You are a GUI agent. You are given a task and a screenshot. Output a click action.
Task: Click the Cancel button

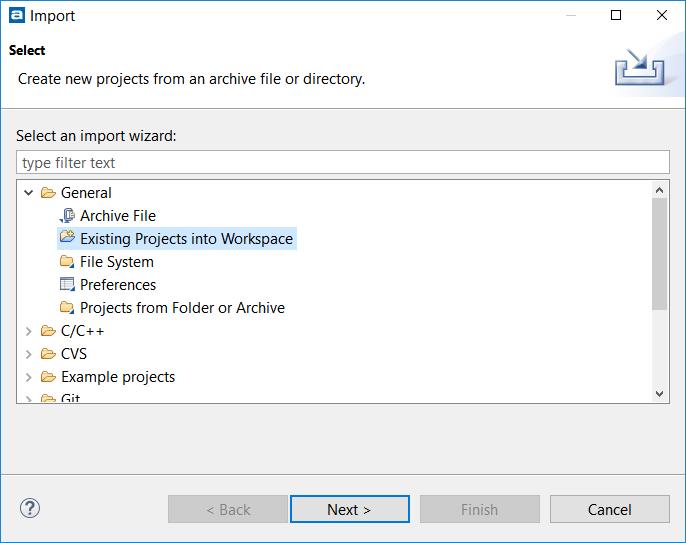pyautogui.click(x=609, y=509)
